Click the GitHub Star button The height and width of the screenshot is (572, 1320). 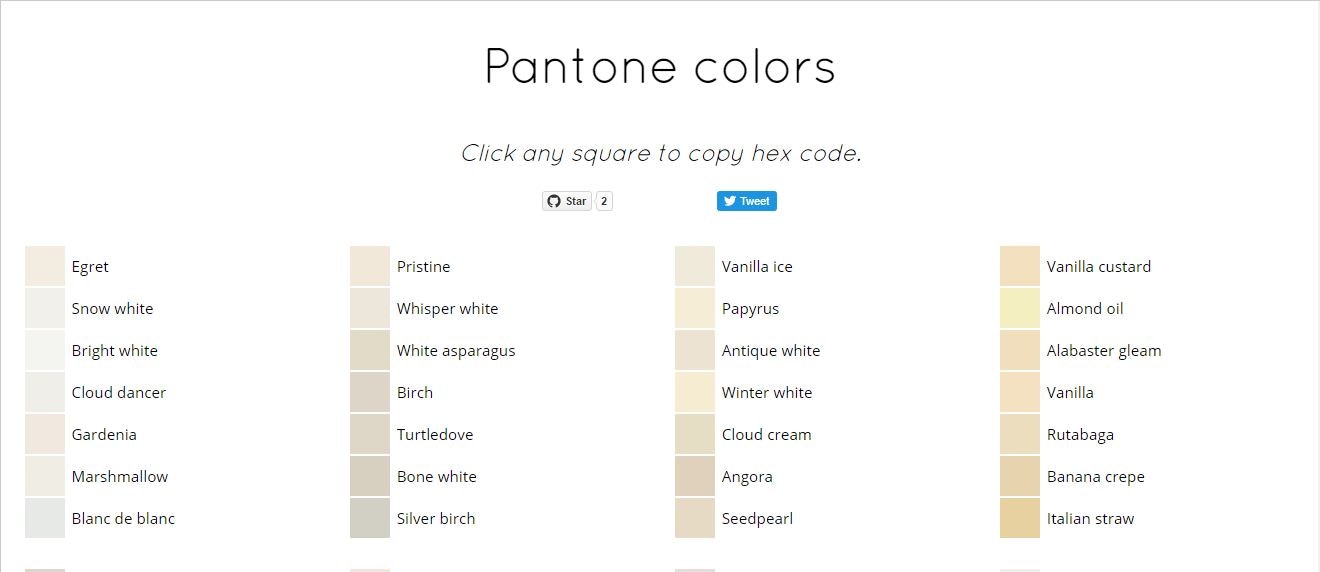pyautogui.click(x=567, y=201)
